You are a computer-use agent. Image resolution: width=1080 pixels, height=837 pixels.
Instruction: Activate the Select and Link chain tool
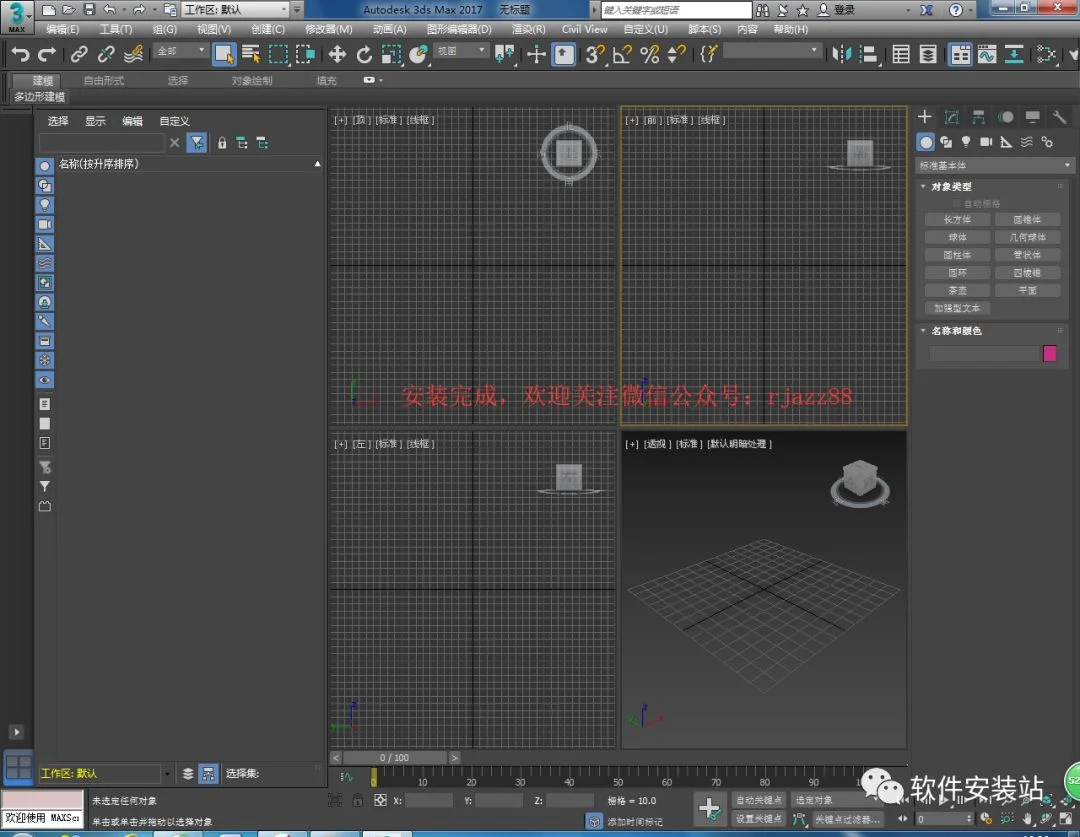pyautogui.click(x=79, y=54)
